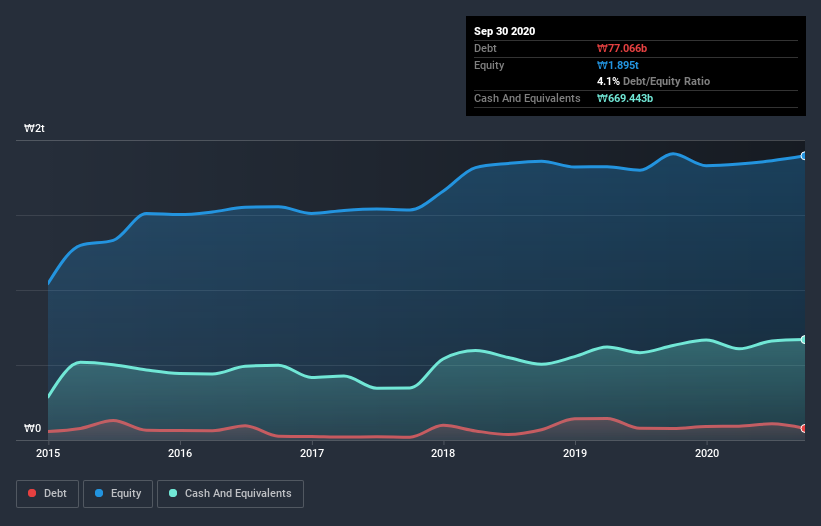Click Cash And Equivalents tooltip label
This screenshot has width=821, height=526.
(x=527, y=98)
